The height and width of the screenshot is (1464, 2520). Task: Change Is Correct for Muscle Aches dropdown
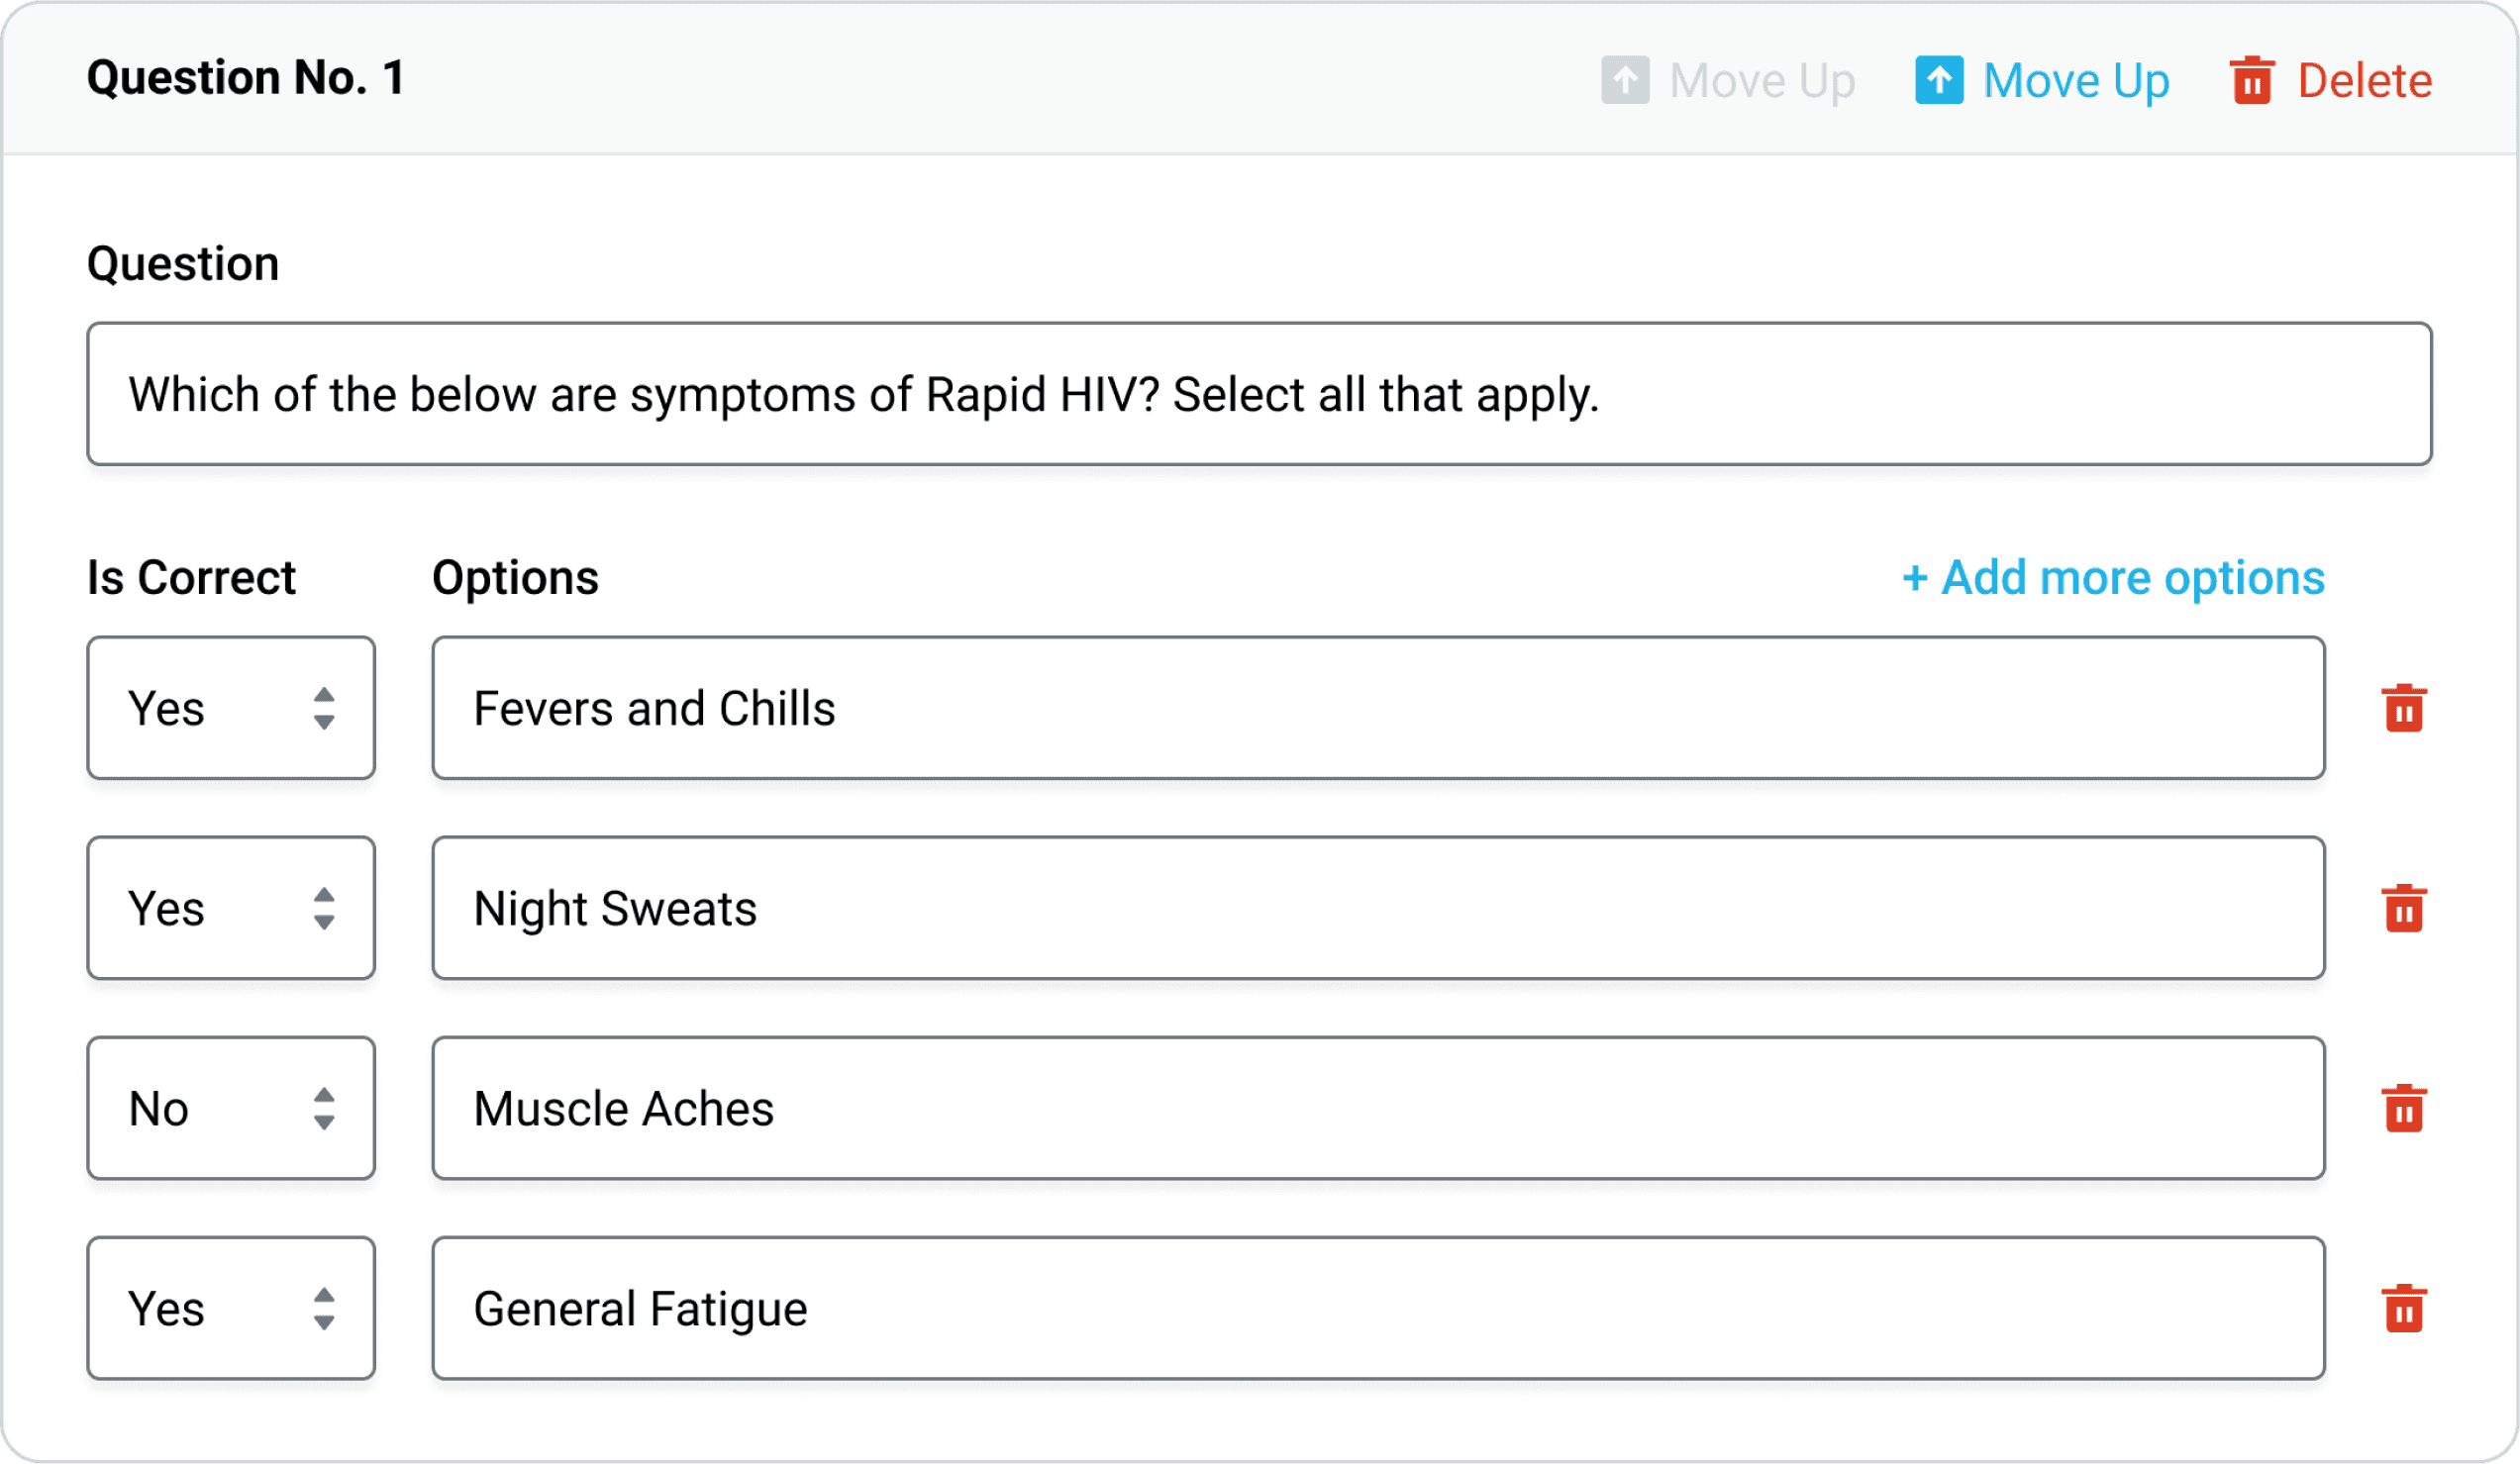pos(230,1109)
